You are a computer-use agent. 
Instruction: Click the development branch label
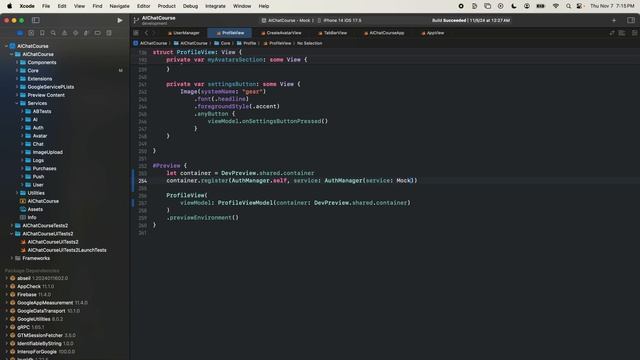point(154,24)
